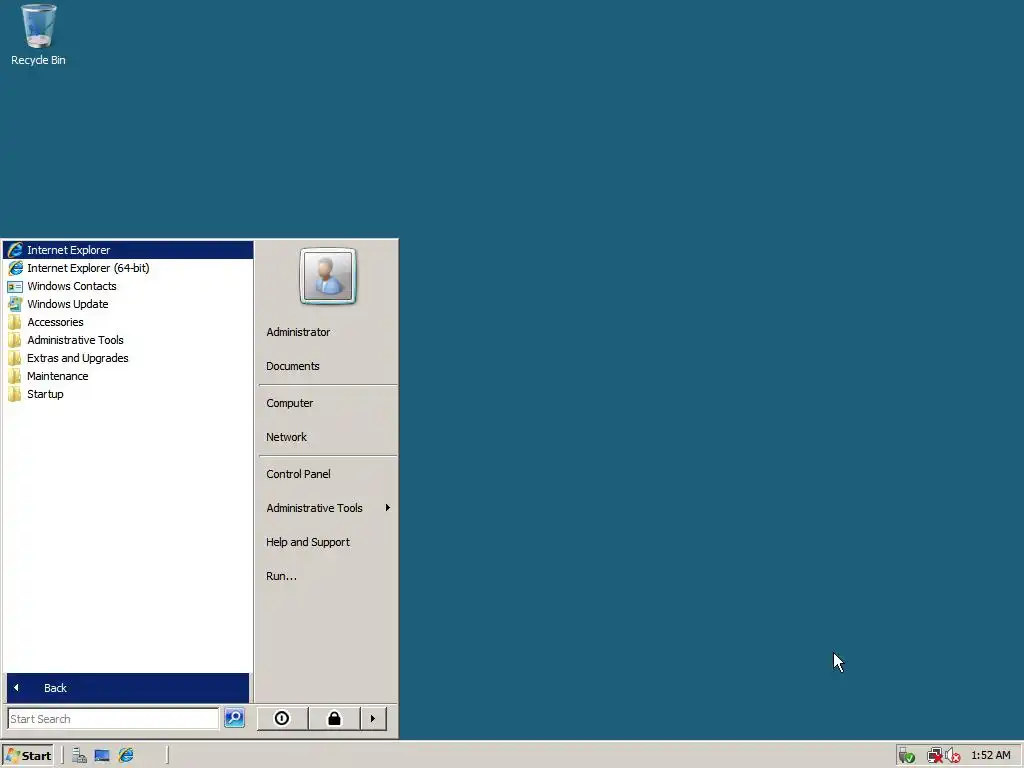
Task: Click the security status tray icon
Action: (905, 756)
